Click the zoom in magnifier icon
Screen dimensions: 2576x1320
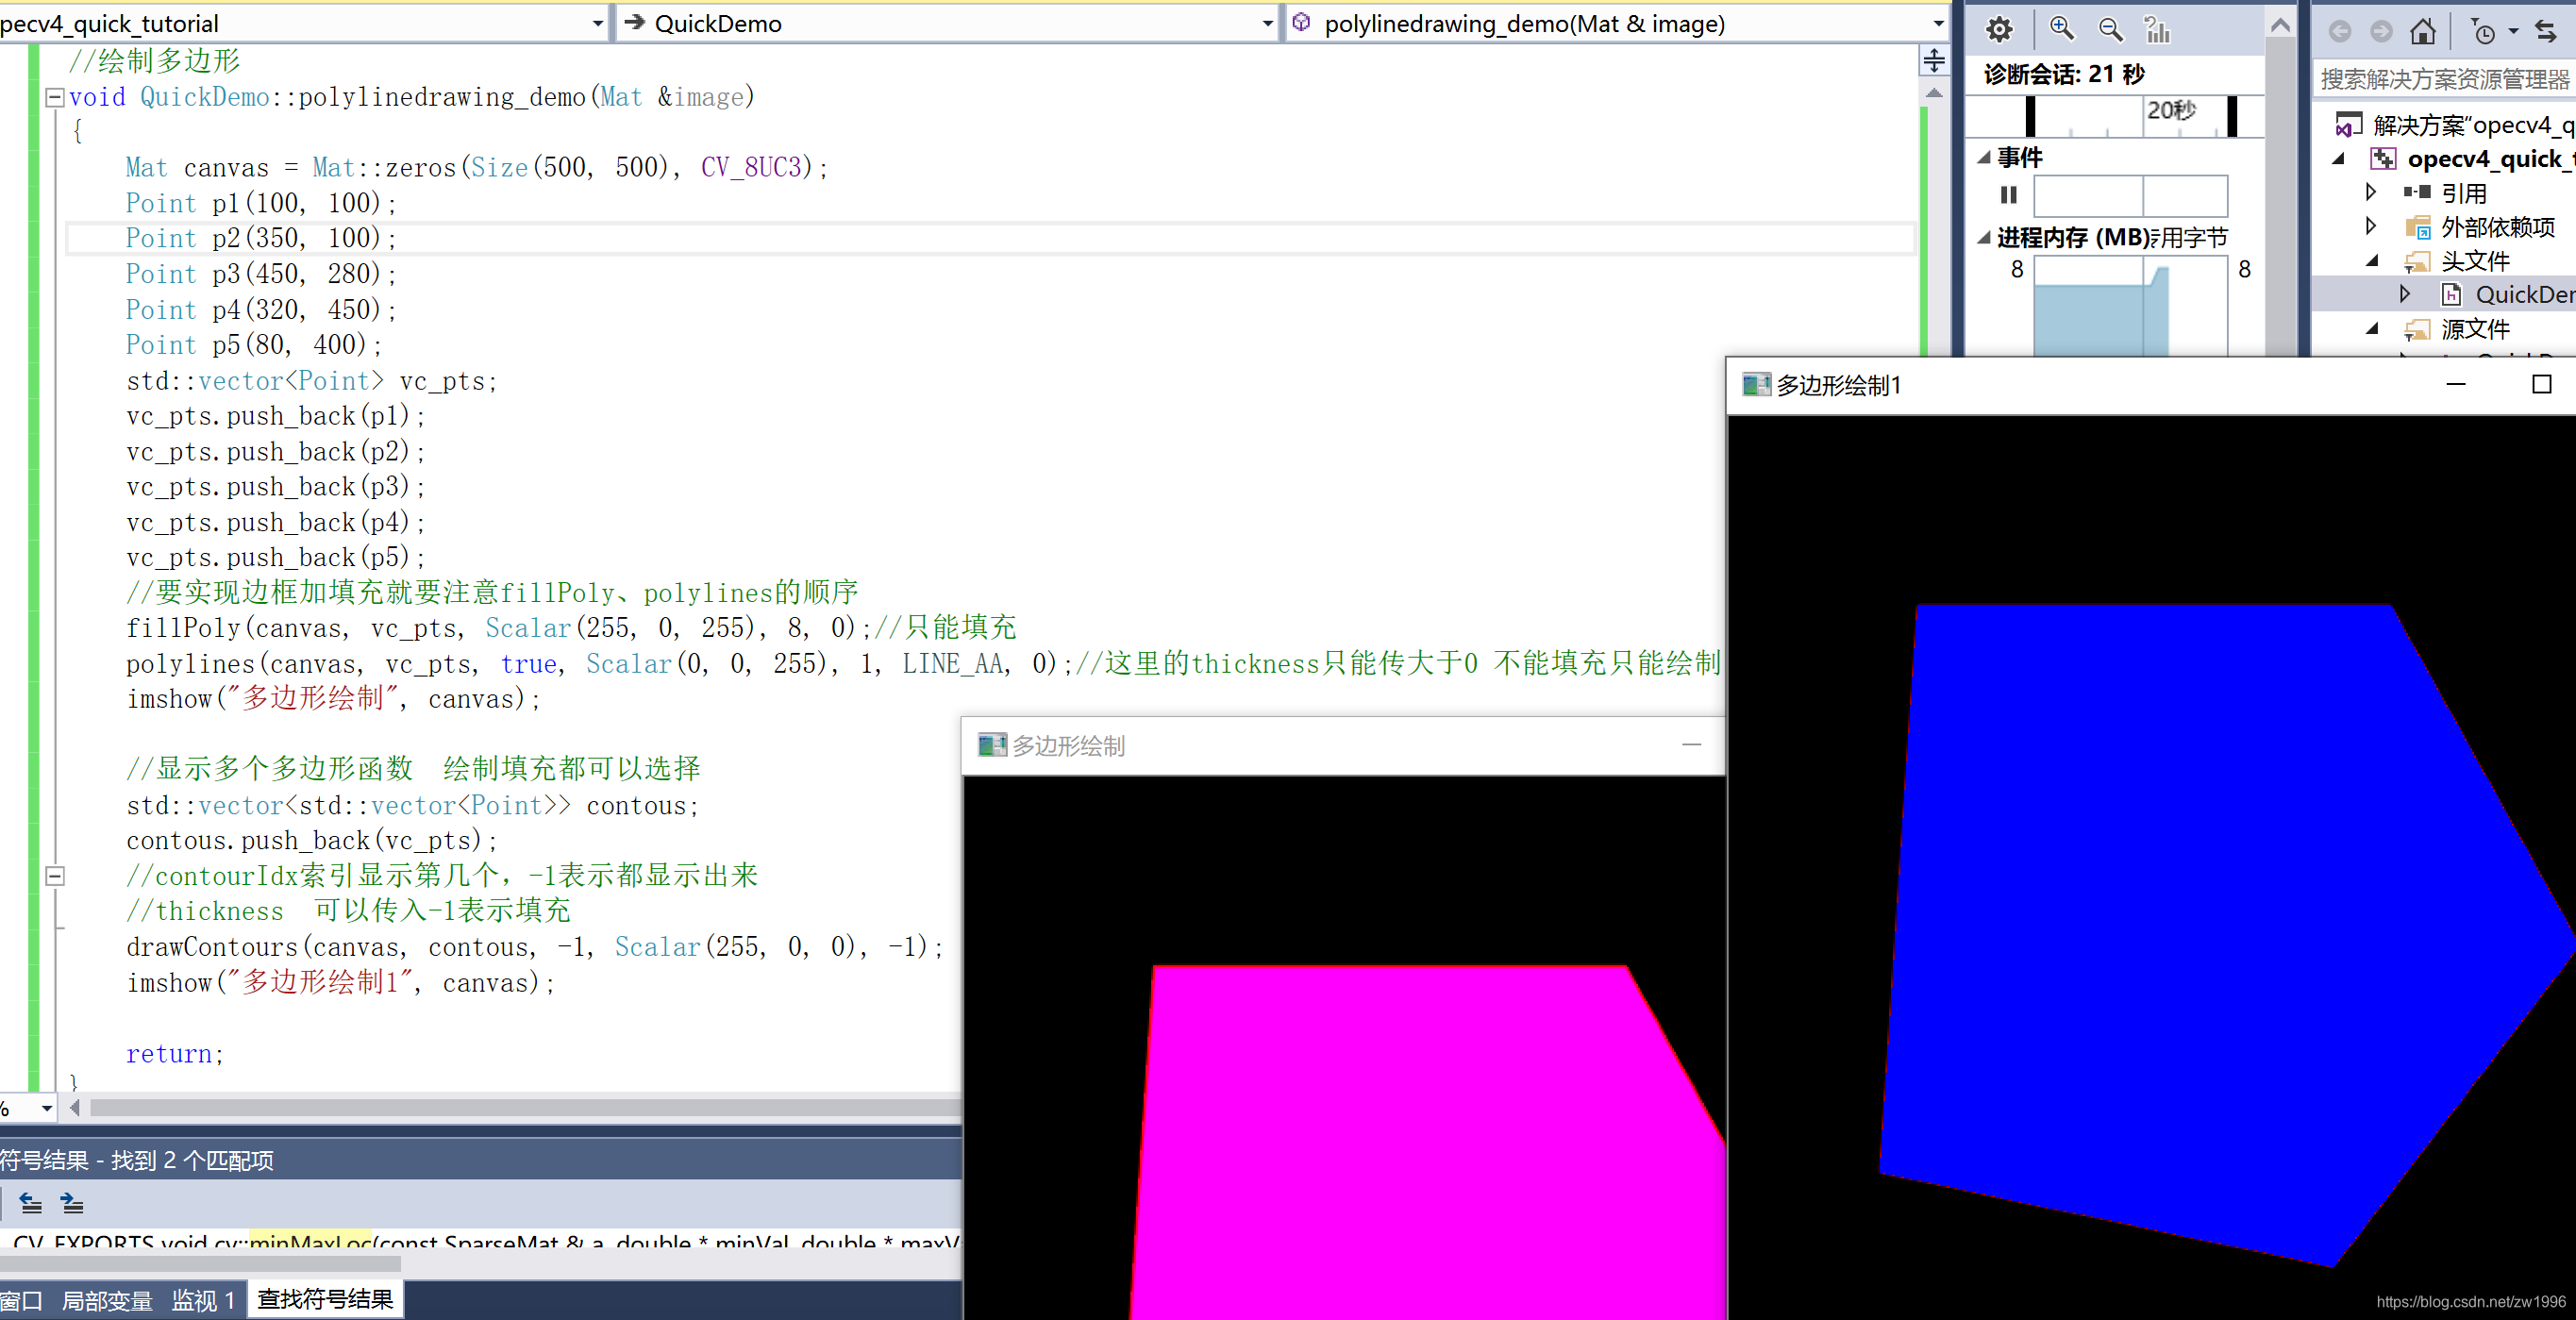pos(2061,30)
